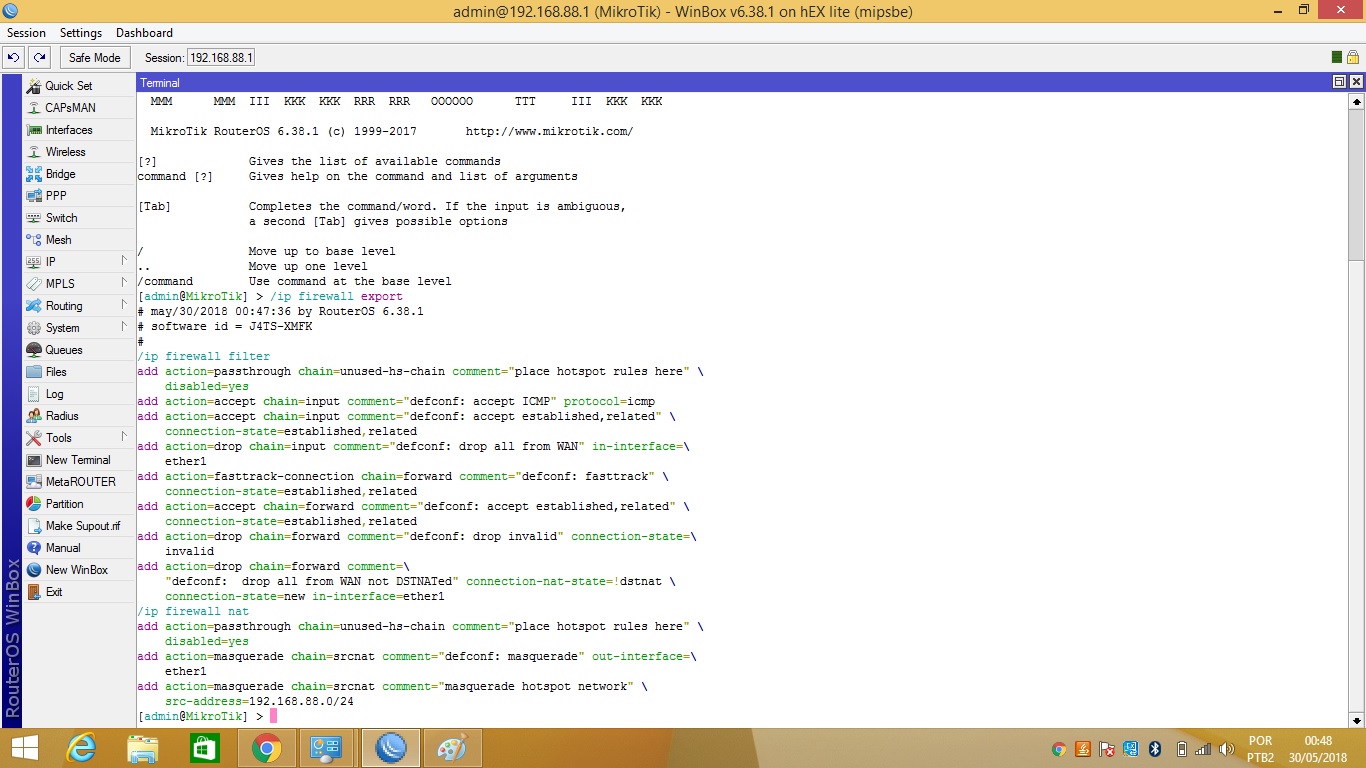Open the Partition menu icon
Image resolution: width=1366 pixels, height=768 pixels.
pos(34,504)
